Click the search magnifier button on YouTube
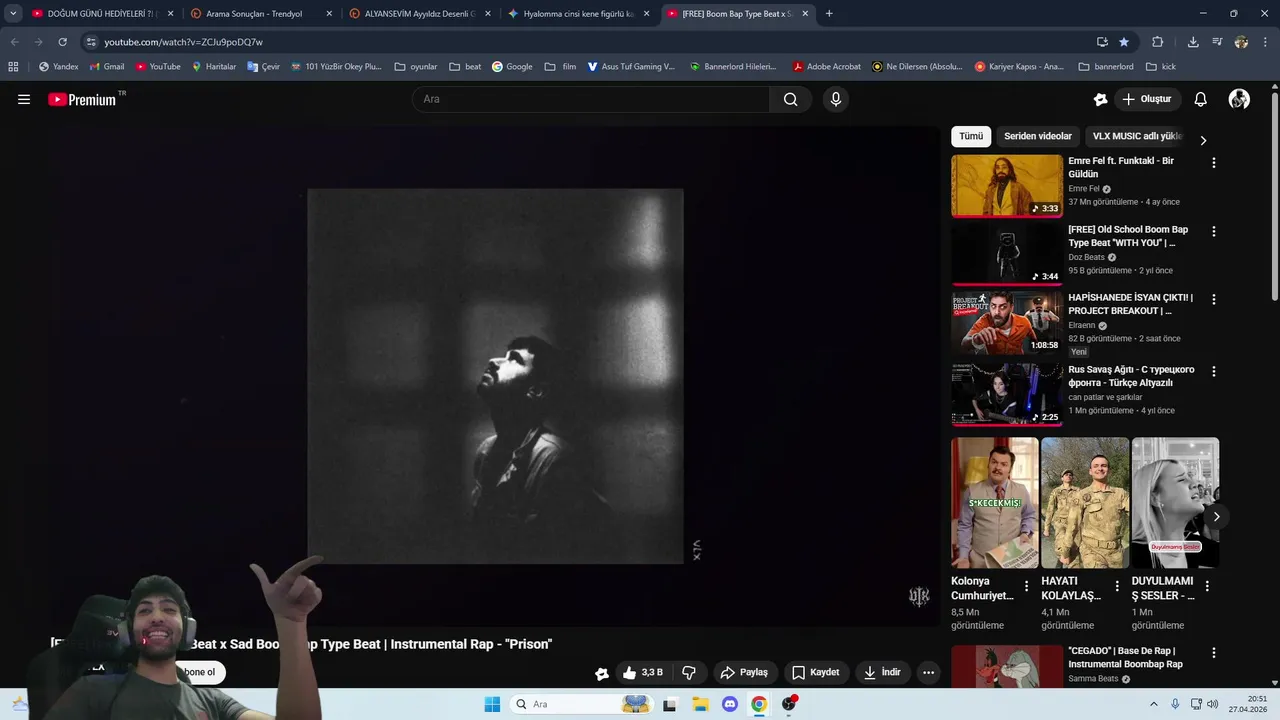1280x720 pixels. click(790, 99)
